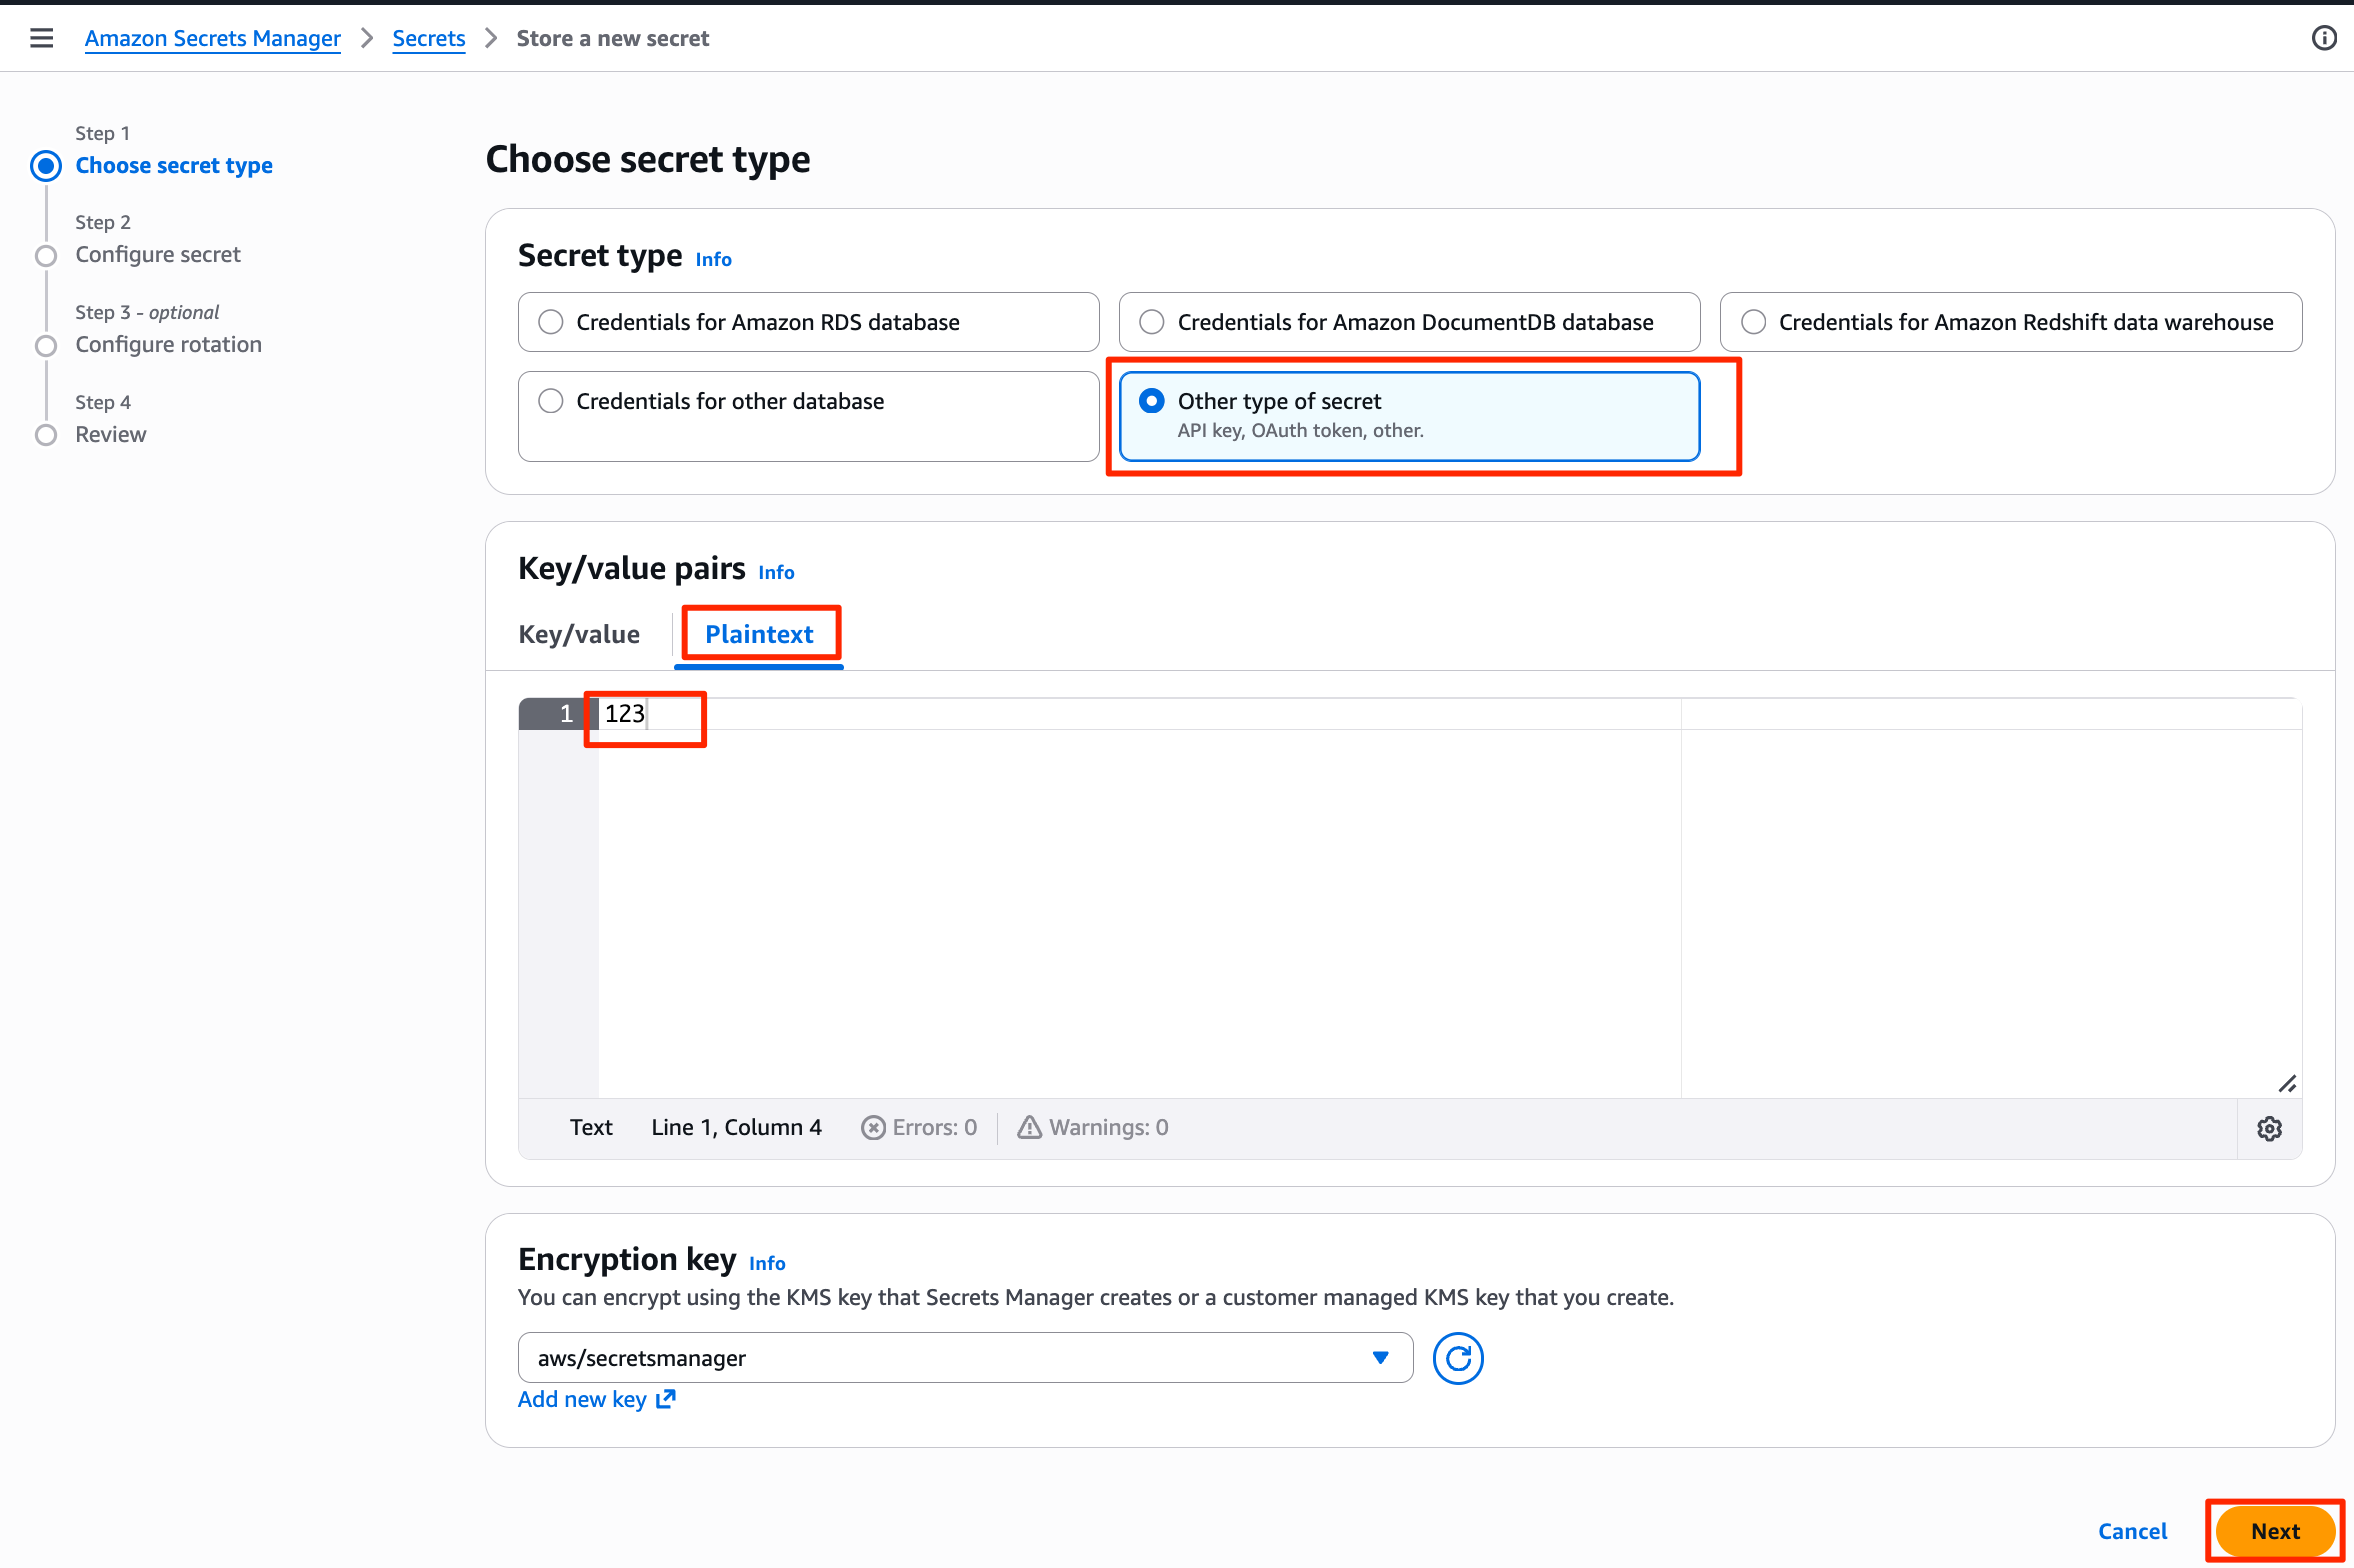Open Secret type Info link
Screen dimensions: 2354x1568
pyautogui.click(x=713, y=259)
